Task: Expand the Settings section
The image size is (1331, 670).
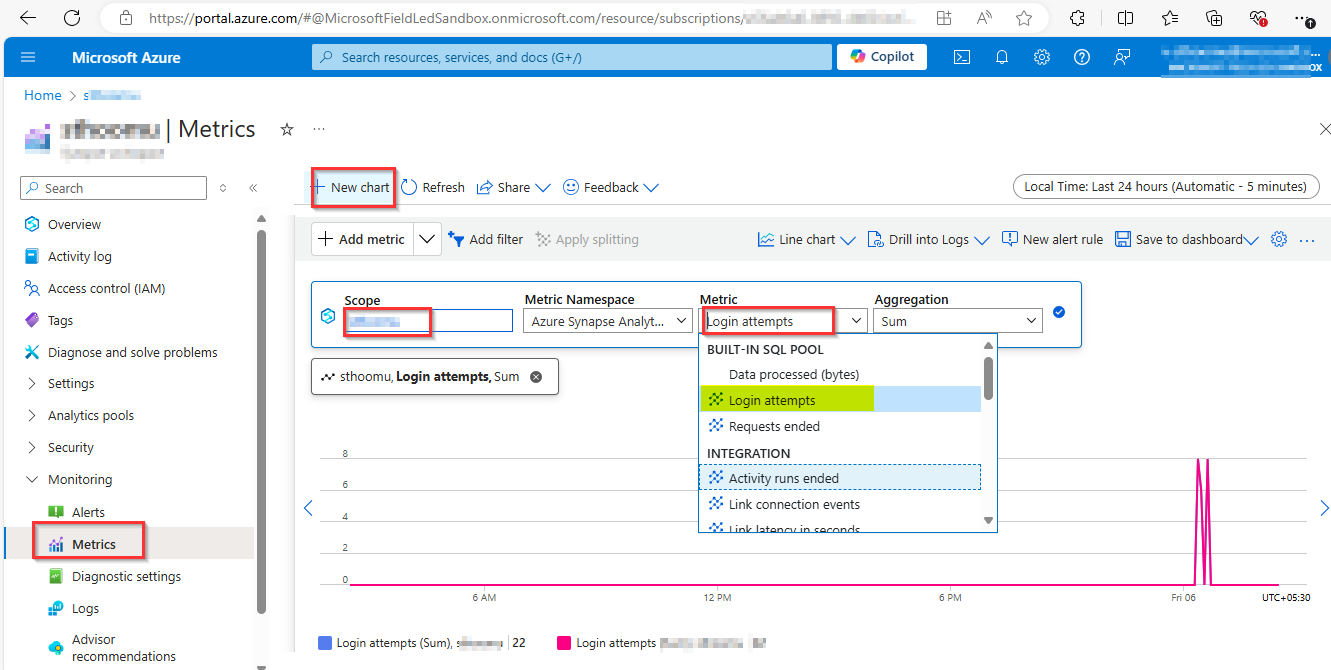Action: (71, 383)
